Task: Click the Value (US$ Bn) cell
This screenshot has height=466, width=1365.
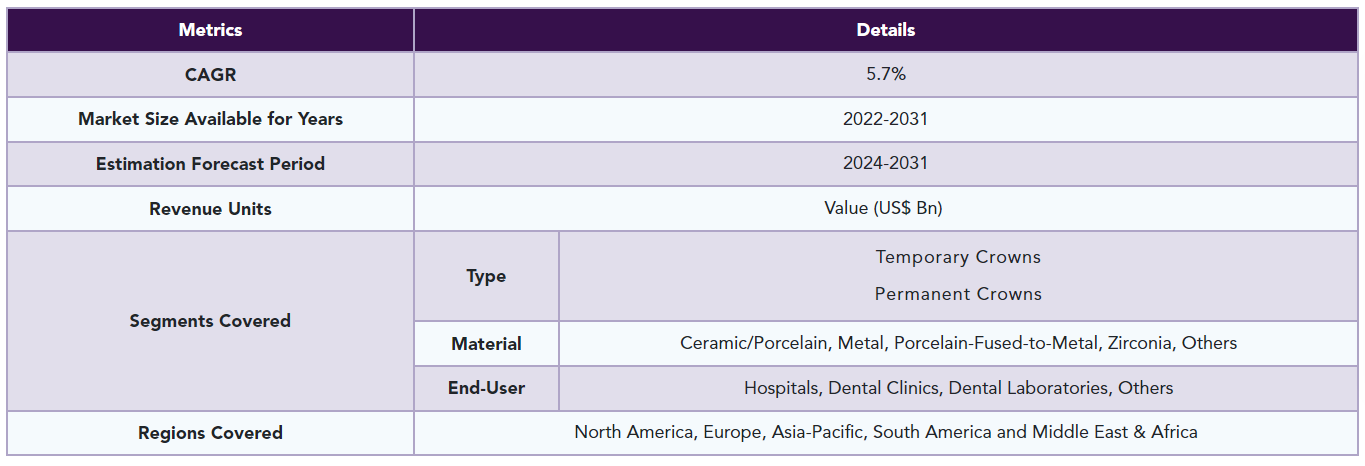Action: [886, 209]
